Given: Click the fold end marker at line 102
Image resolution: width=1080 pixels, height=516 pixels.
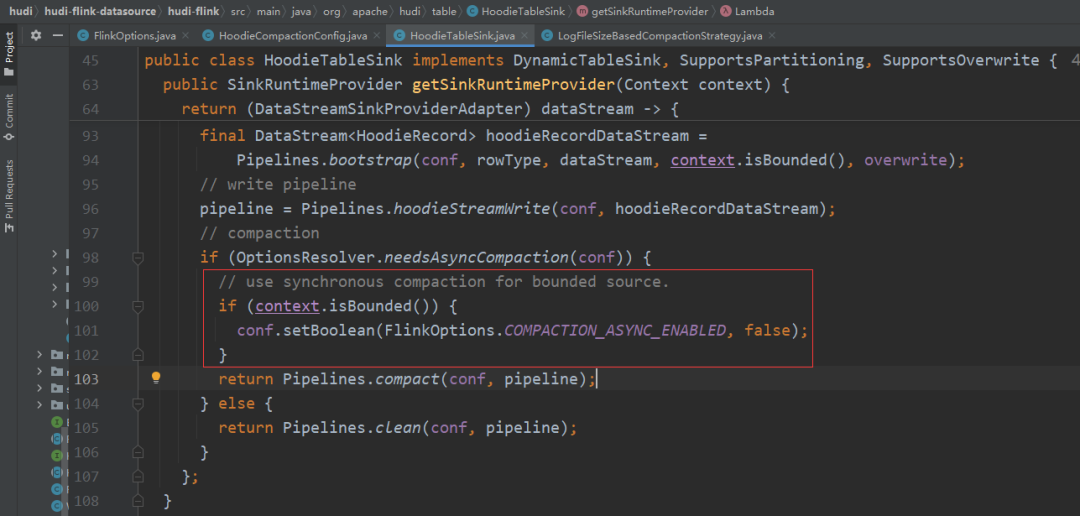Looking at the screenshot, I should pyautogui.click(x=138, y=354).
